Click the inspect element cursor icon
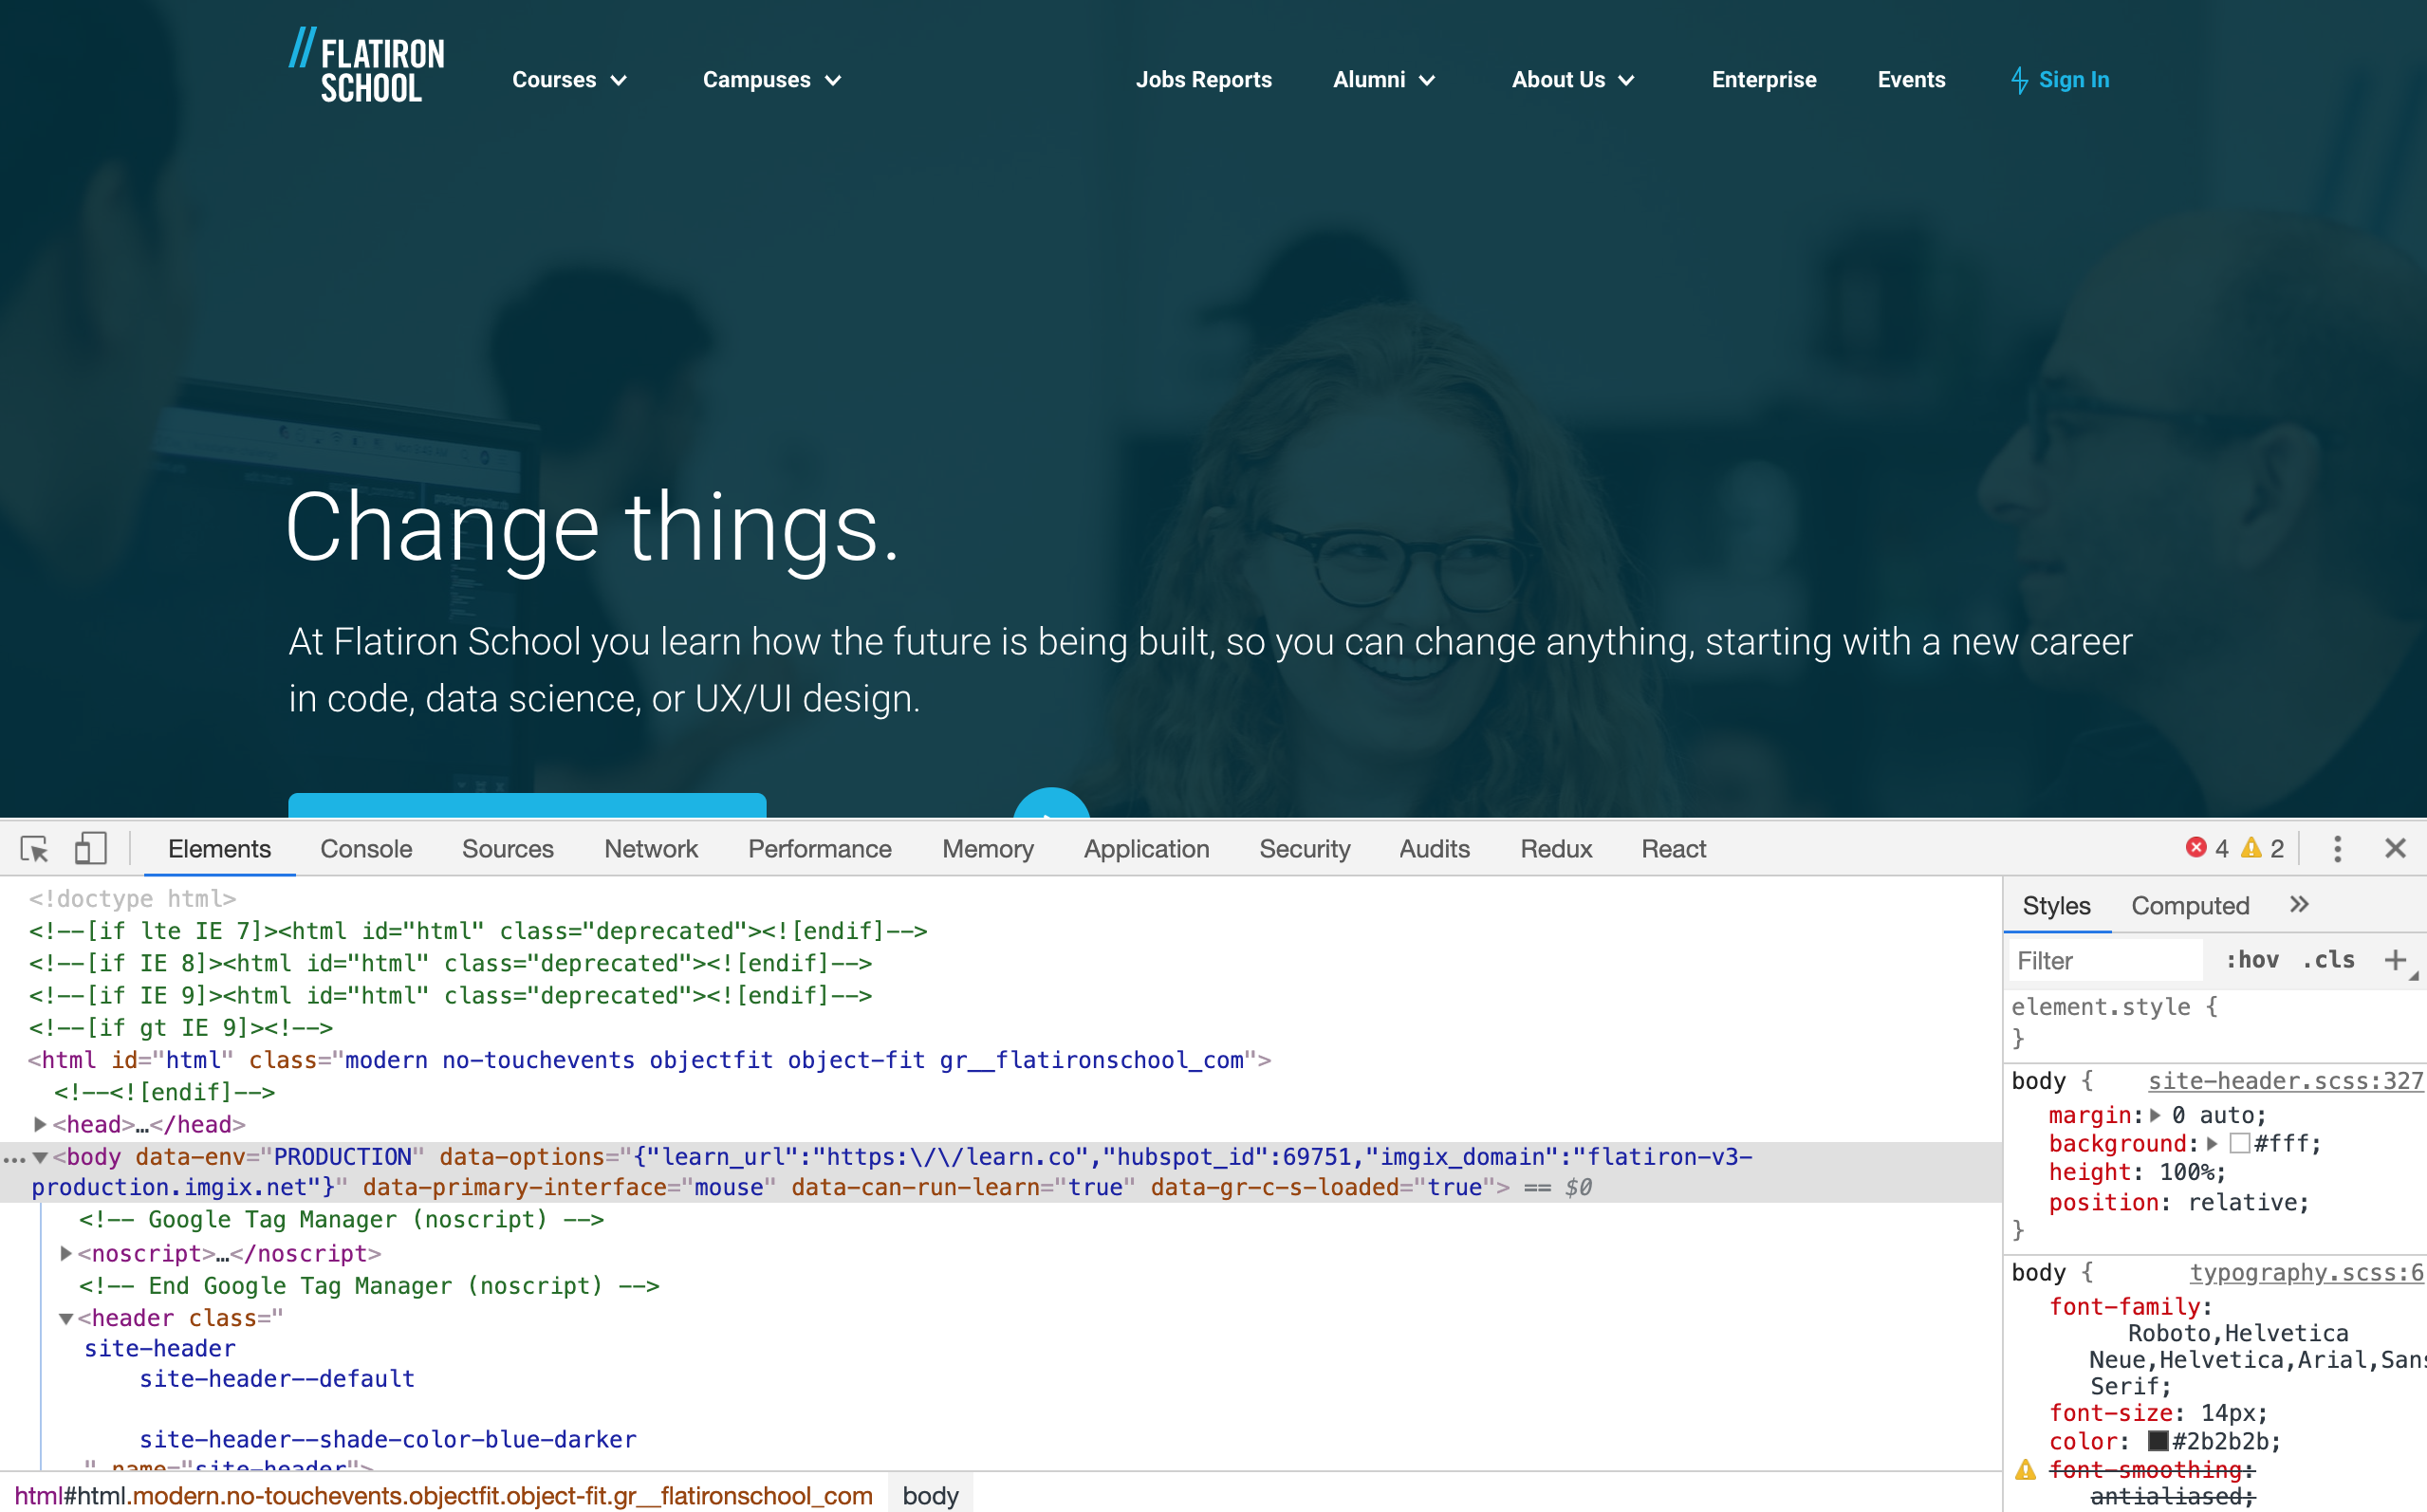The width and height of the screenshot is (2427, 1512). click(x=35, y=848)
